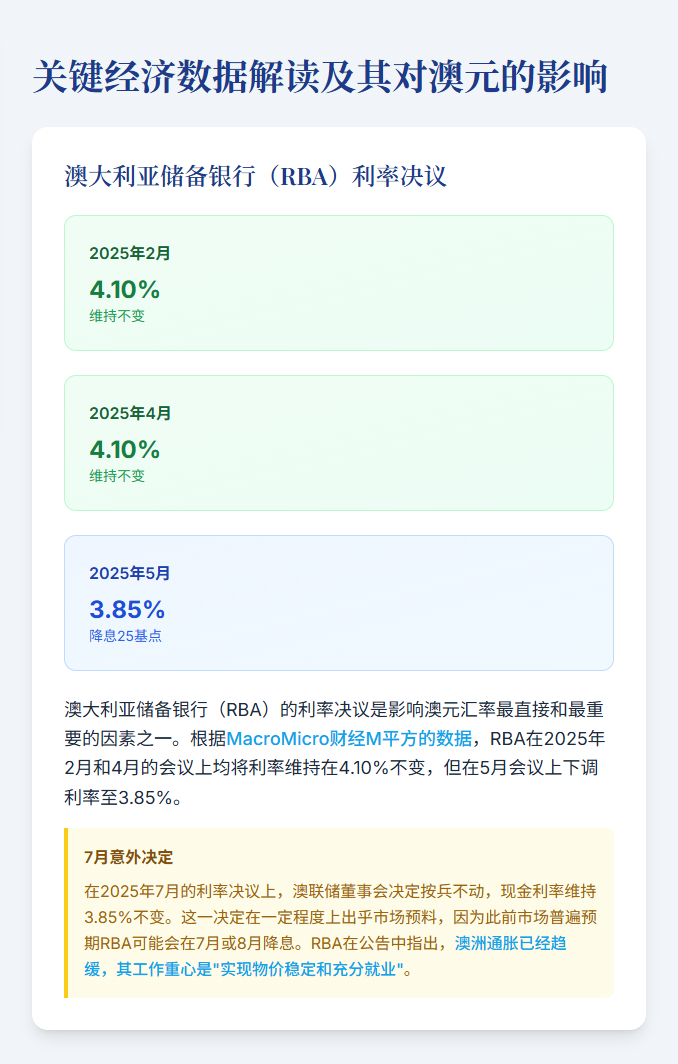Click the page title 关键经济数据解读及其对澳元的影响
The image size is (678, 1064).
coord(320,77)
